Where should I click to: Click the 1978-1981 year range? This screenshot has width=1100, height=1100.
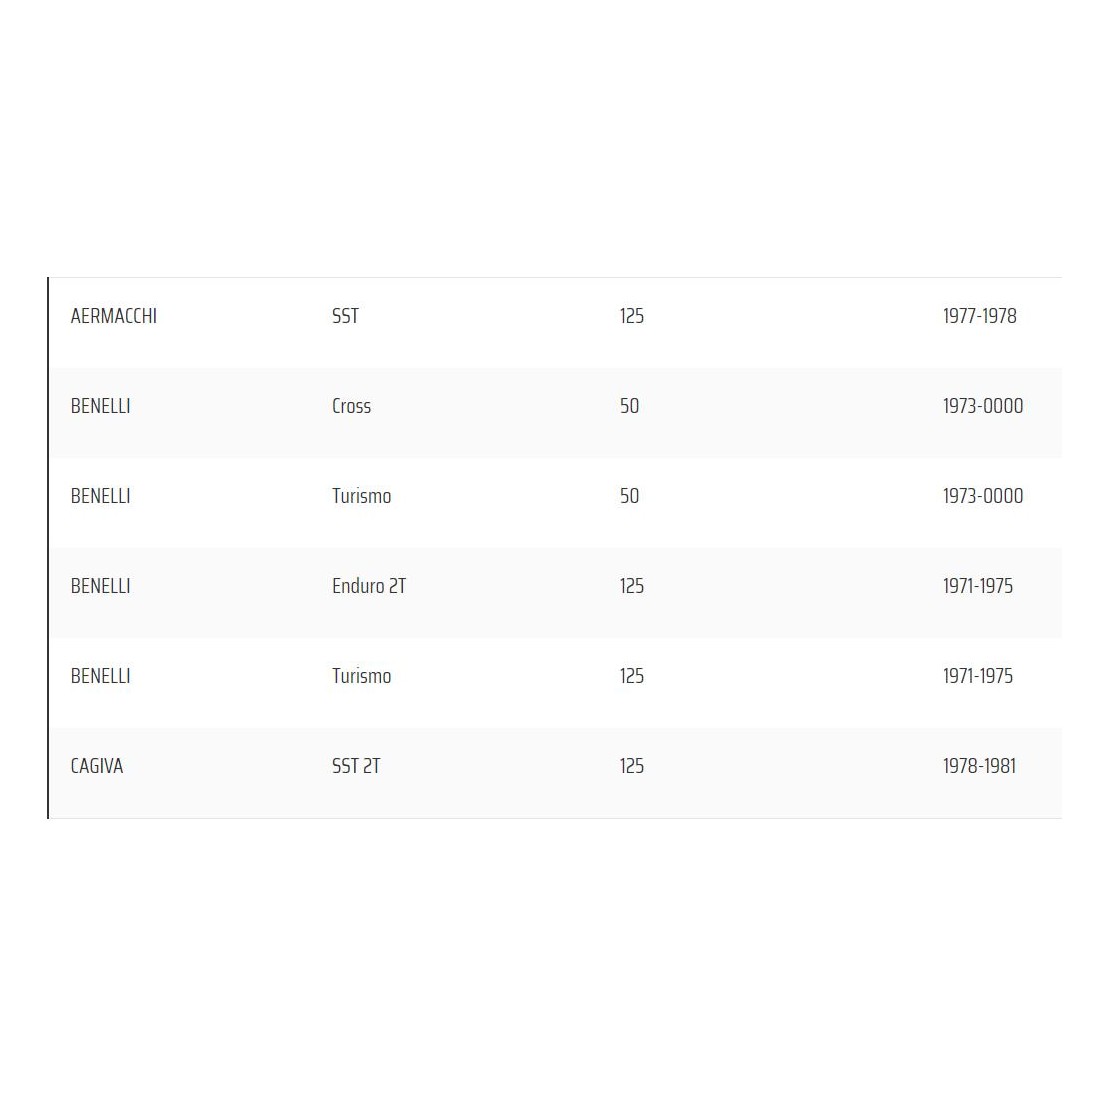pos(979,766)
